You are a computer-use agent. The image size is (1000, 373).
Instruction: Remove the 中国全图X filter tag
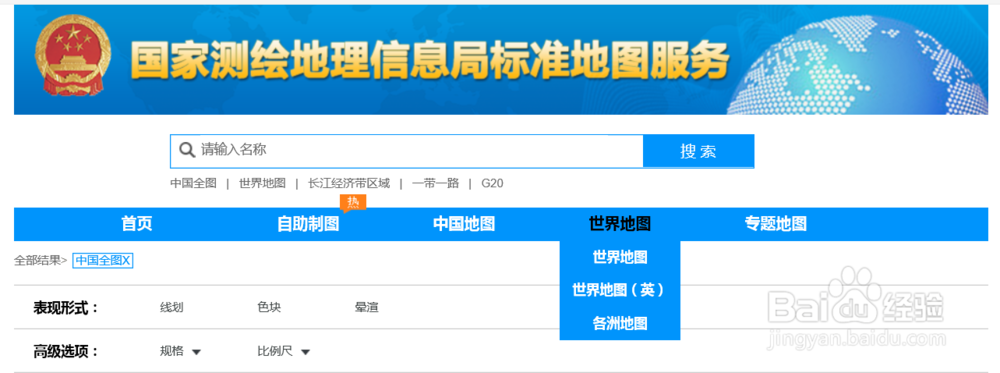pyautogui.click(x=103, y=260)
